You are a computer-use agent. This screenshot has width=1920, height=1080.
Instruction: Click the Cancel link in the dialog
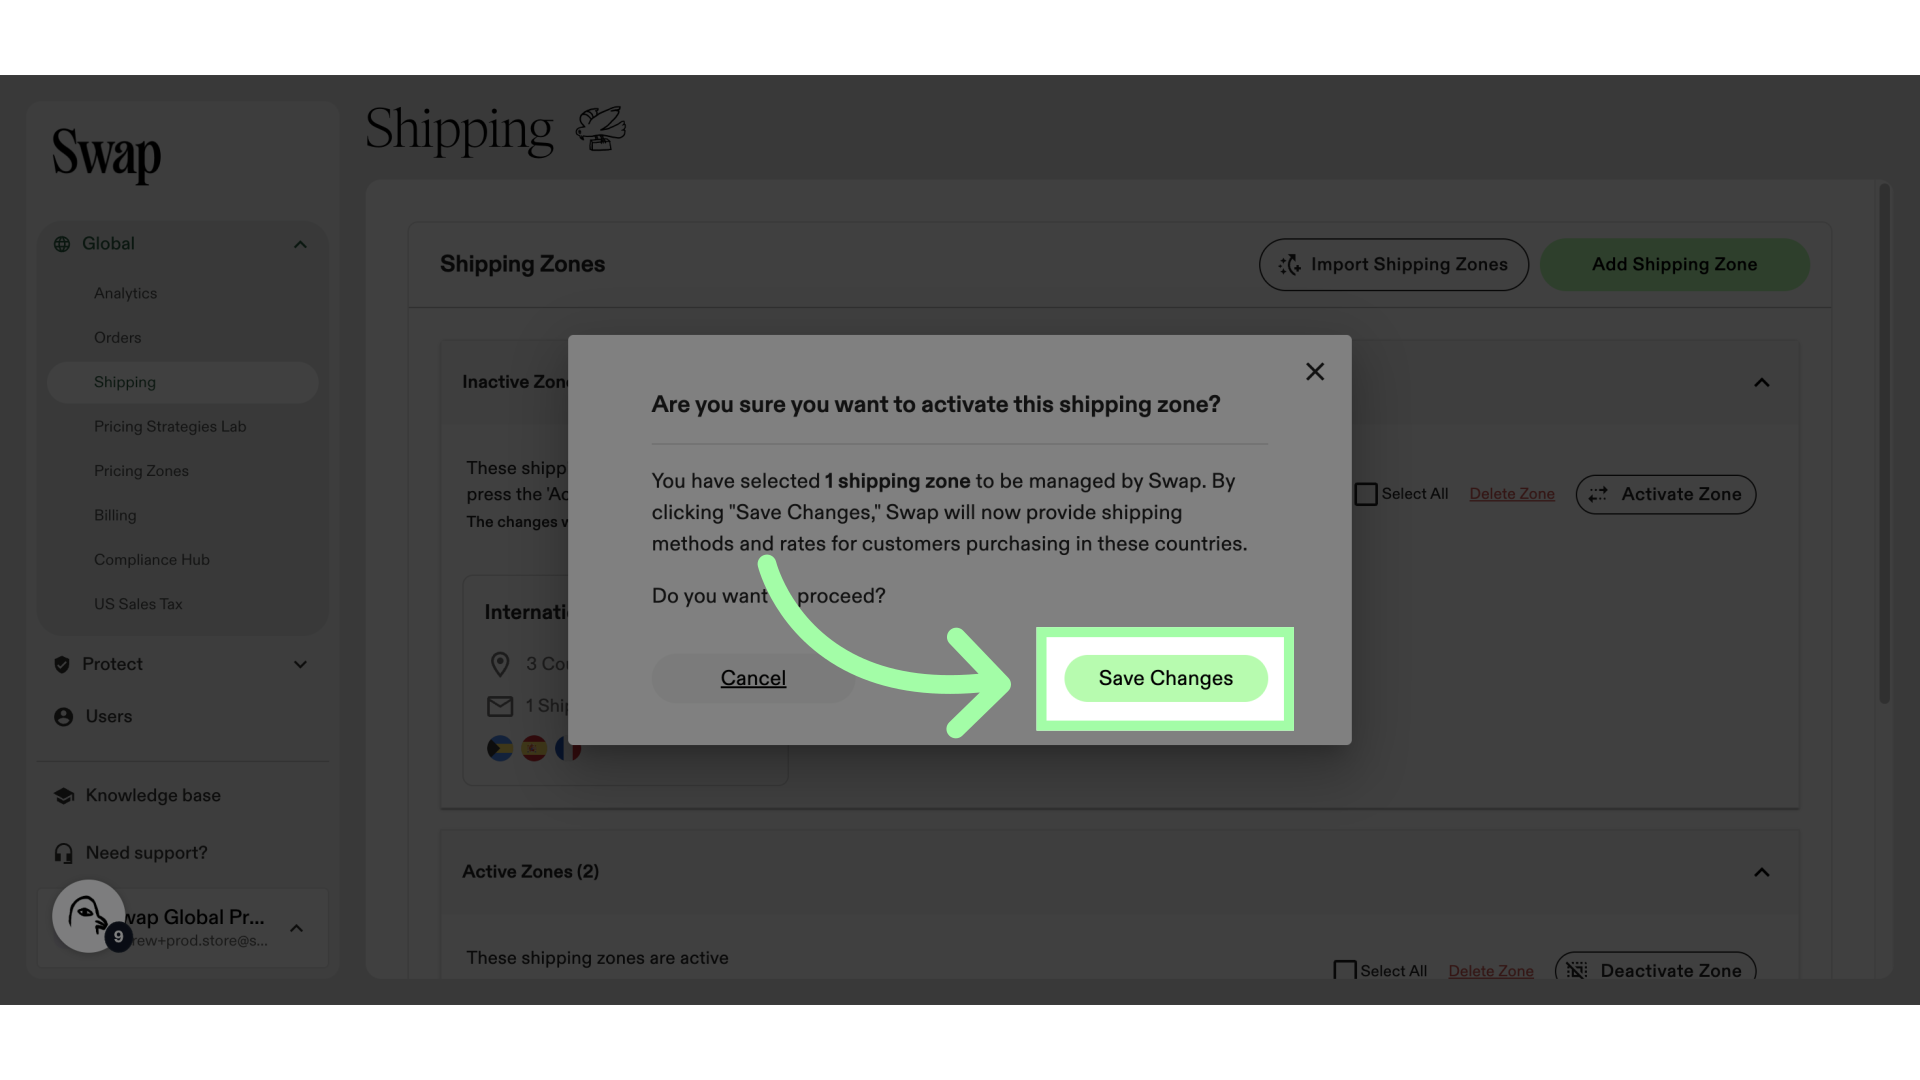pos(753,679)
